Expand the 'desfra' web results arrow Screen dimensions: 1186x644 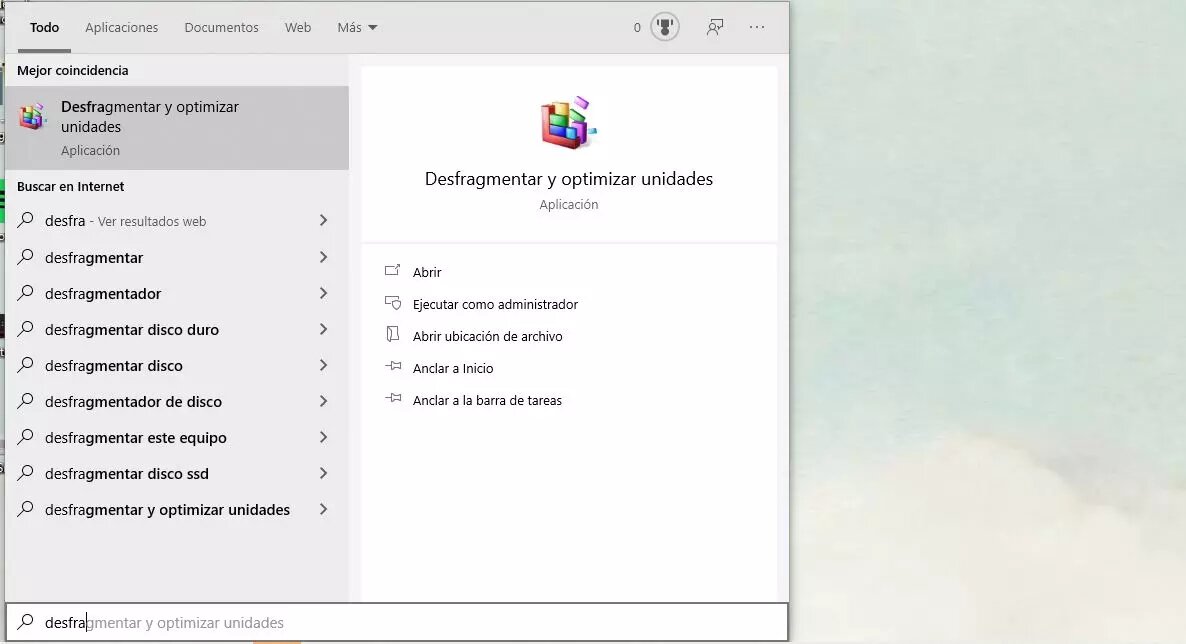click(x=323, y=220)
